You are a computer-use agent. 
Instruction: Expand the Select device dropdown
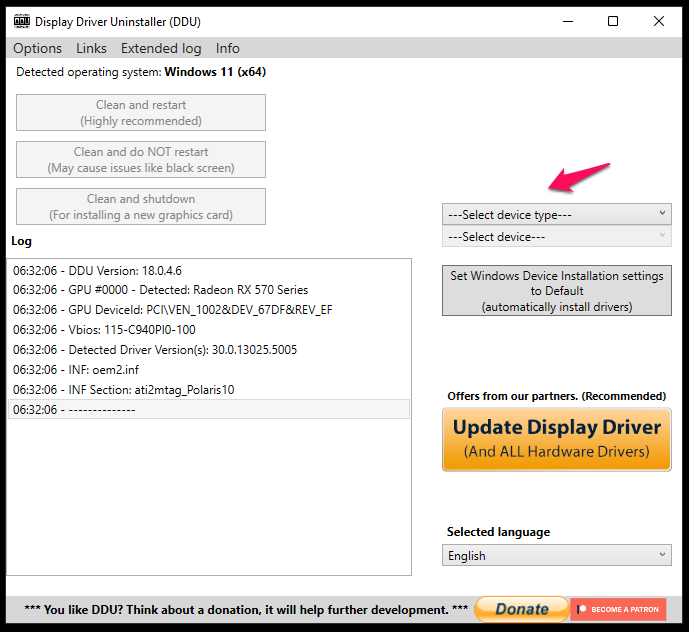(557, 236)
